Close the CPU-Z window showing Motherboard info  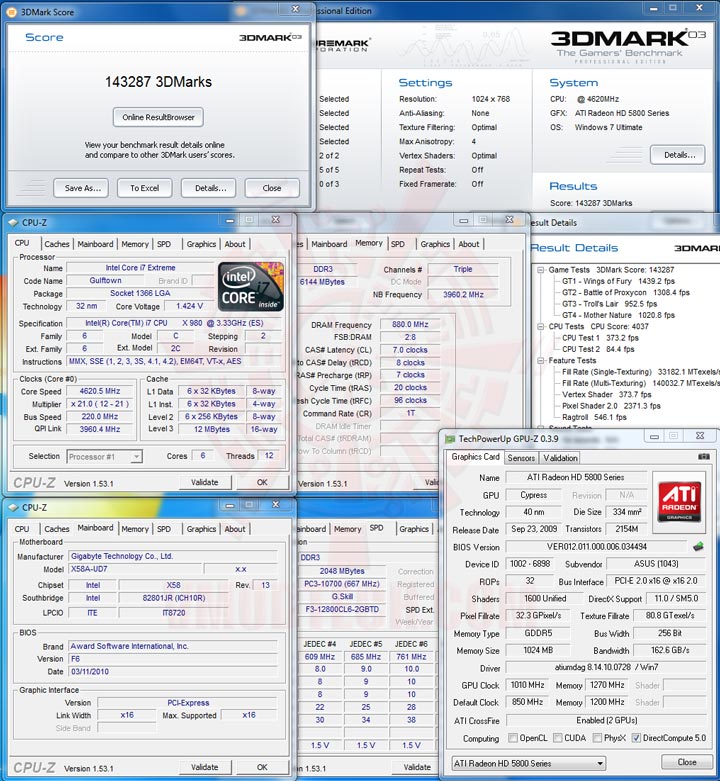coord(275,505)
